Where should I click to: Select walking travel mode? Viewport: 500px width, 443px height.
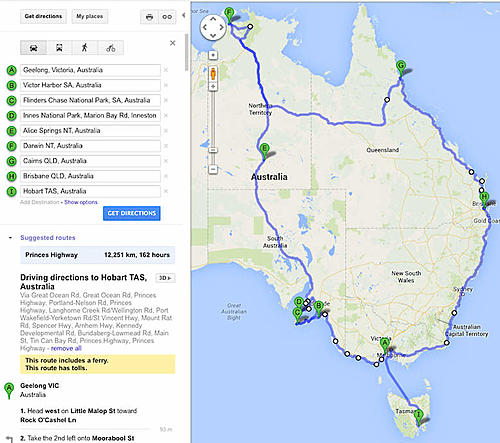(85, 48)
